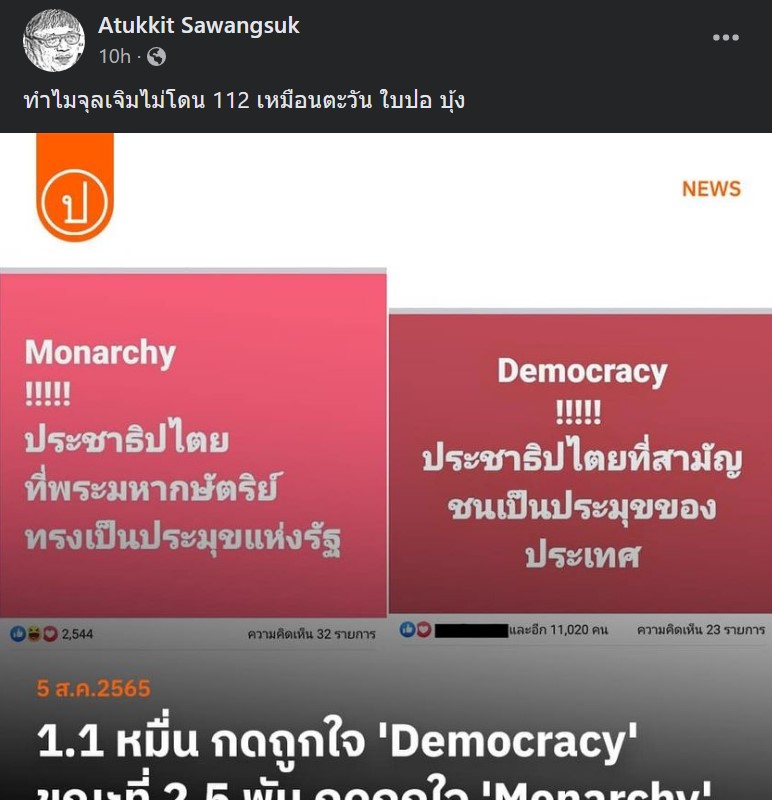Click the public globe privacy icon
The width and height of the screenshot is (772, 800).
point(156,57)
